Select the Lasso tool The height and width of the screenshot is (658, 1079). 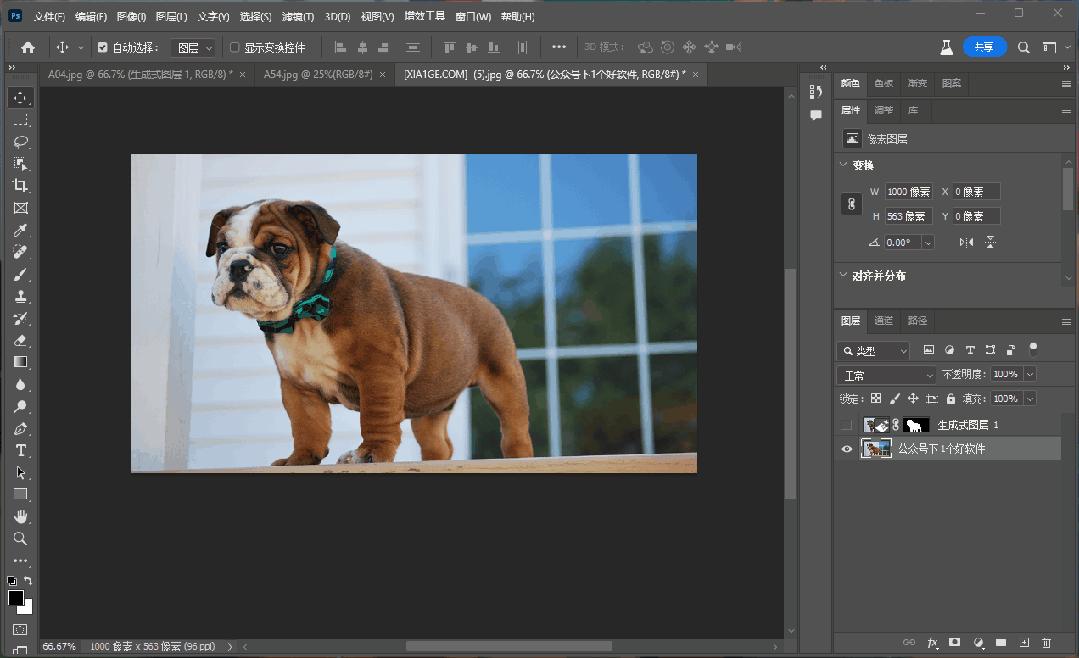pyautogui.click(x=21, y=141)
